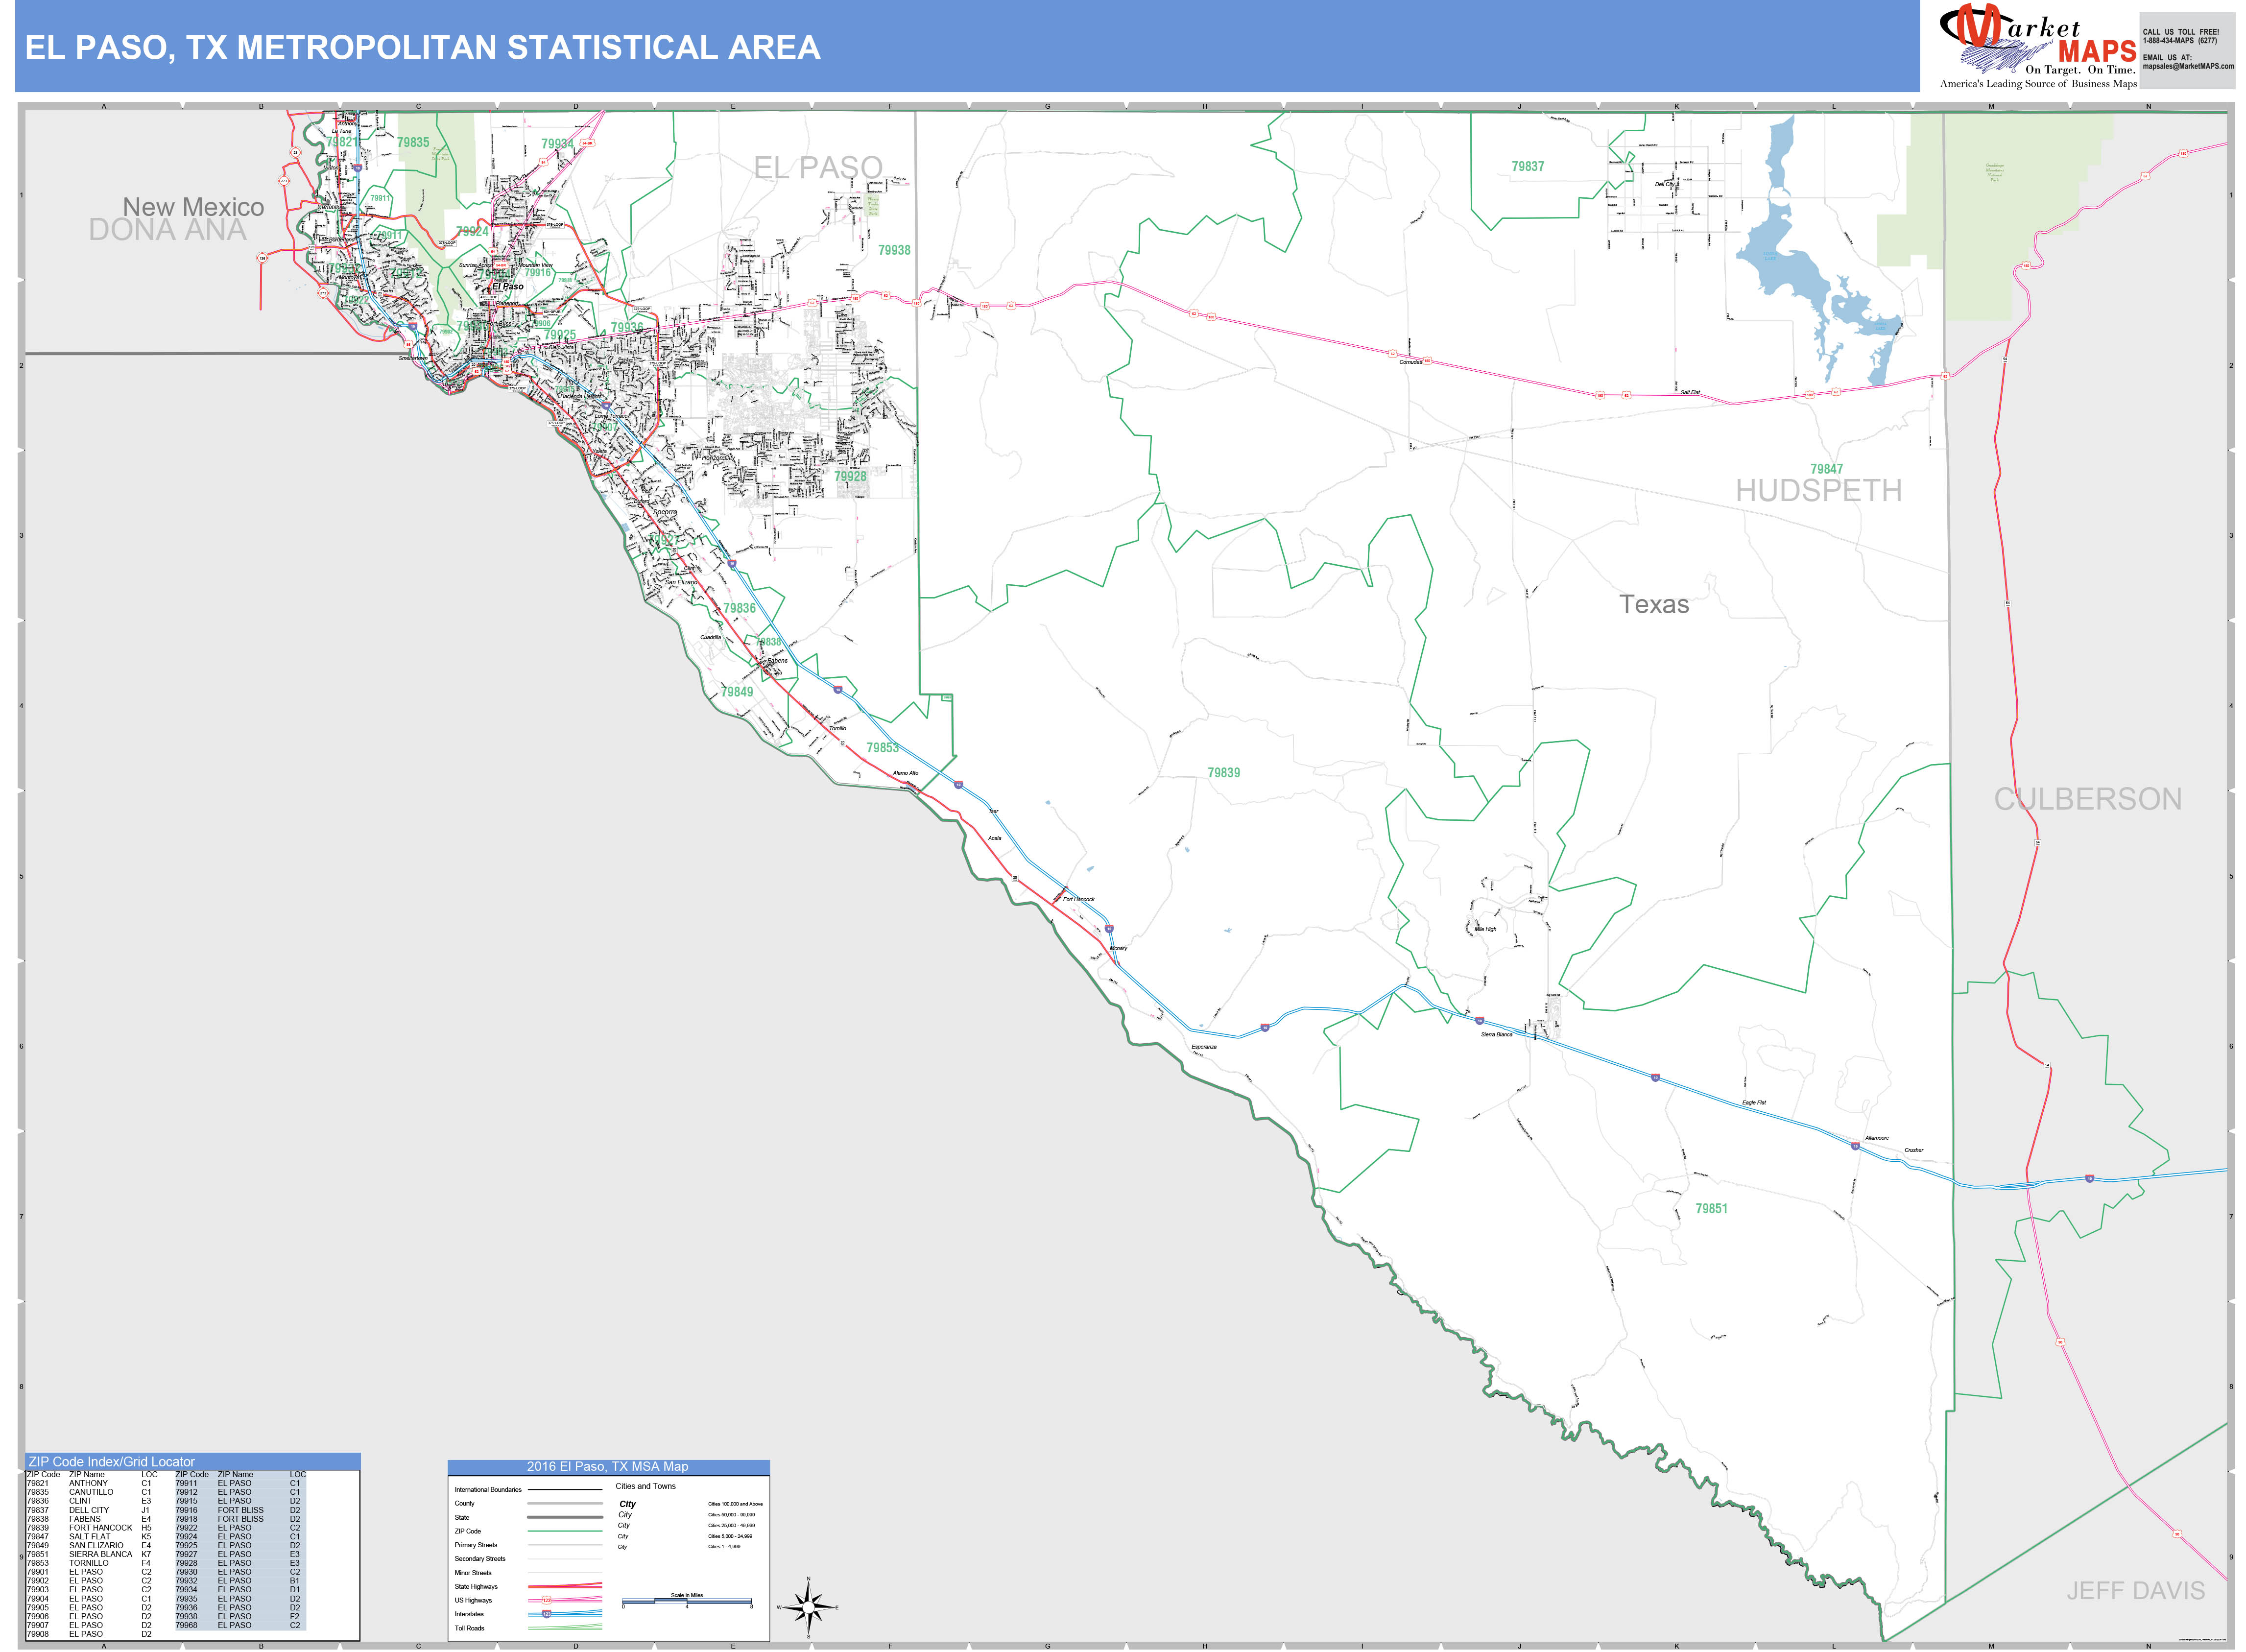
Task: Click the Secondary Streets legend entry
Action: (480, 1559)
